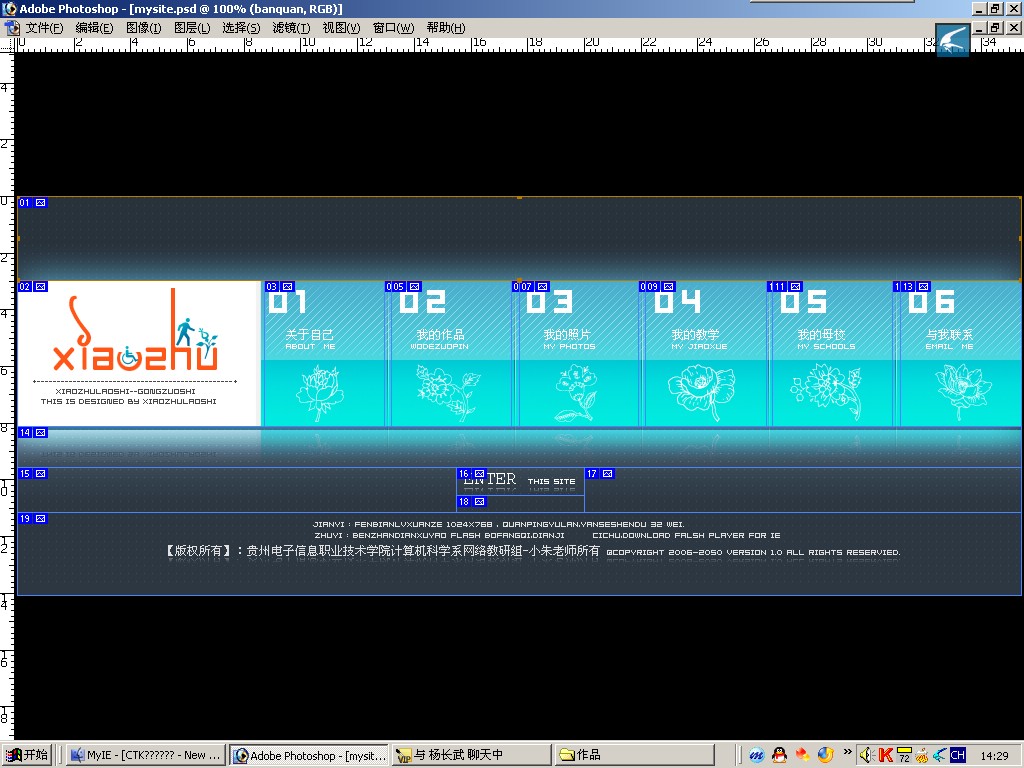
Task: Click the volume speaker tray icon
Action: pos(867,755)
